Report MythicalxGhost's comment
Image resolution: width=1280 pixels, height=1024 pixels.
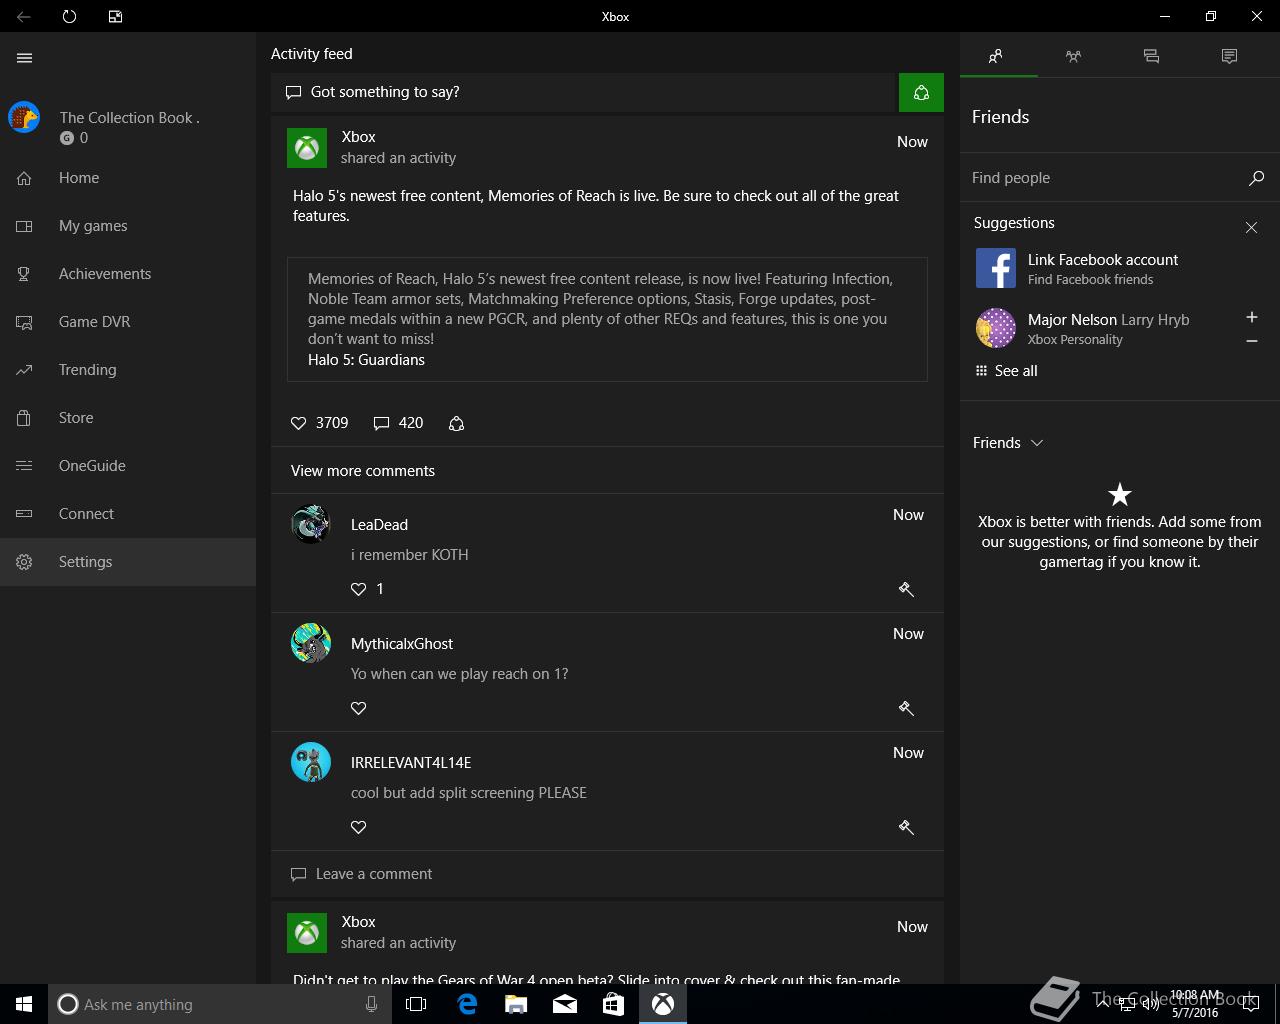(906, 708)
